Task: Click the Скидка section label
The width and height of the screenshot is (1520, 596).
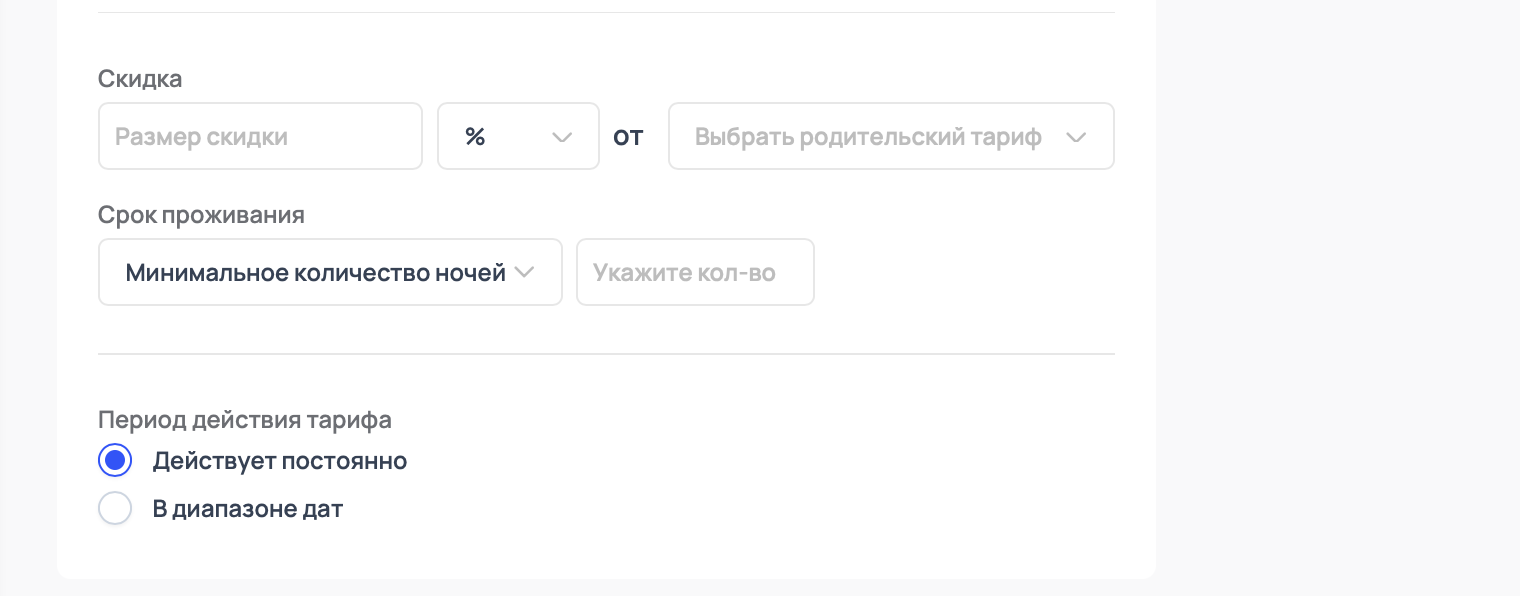Action: pos(140,79)
